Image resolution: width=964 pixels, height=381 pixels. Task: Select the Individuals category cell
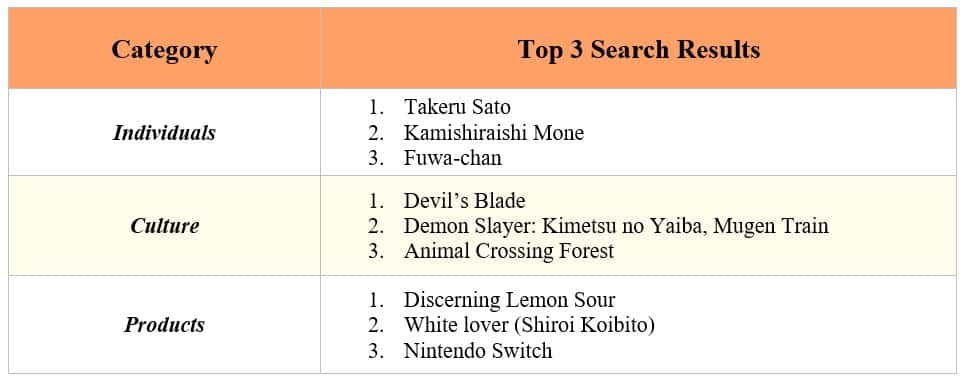[164, 133]
